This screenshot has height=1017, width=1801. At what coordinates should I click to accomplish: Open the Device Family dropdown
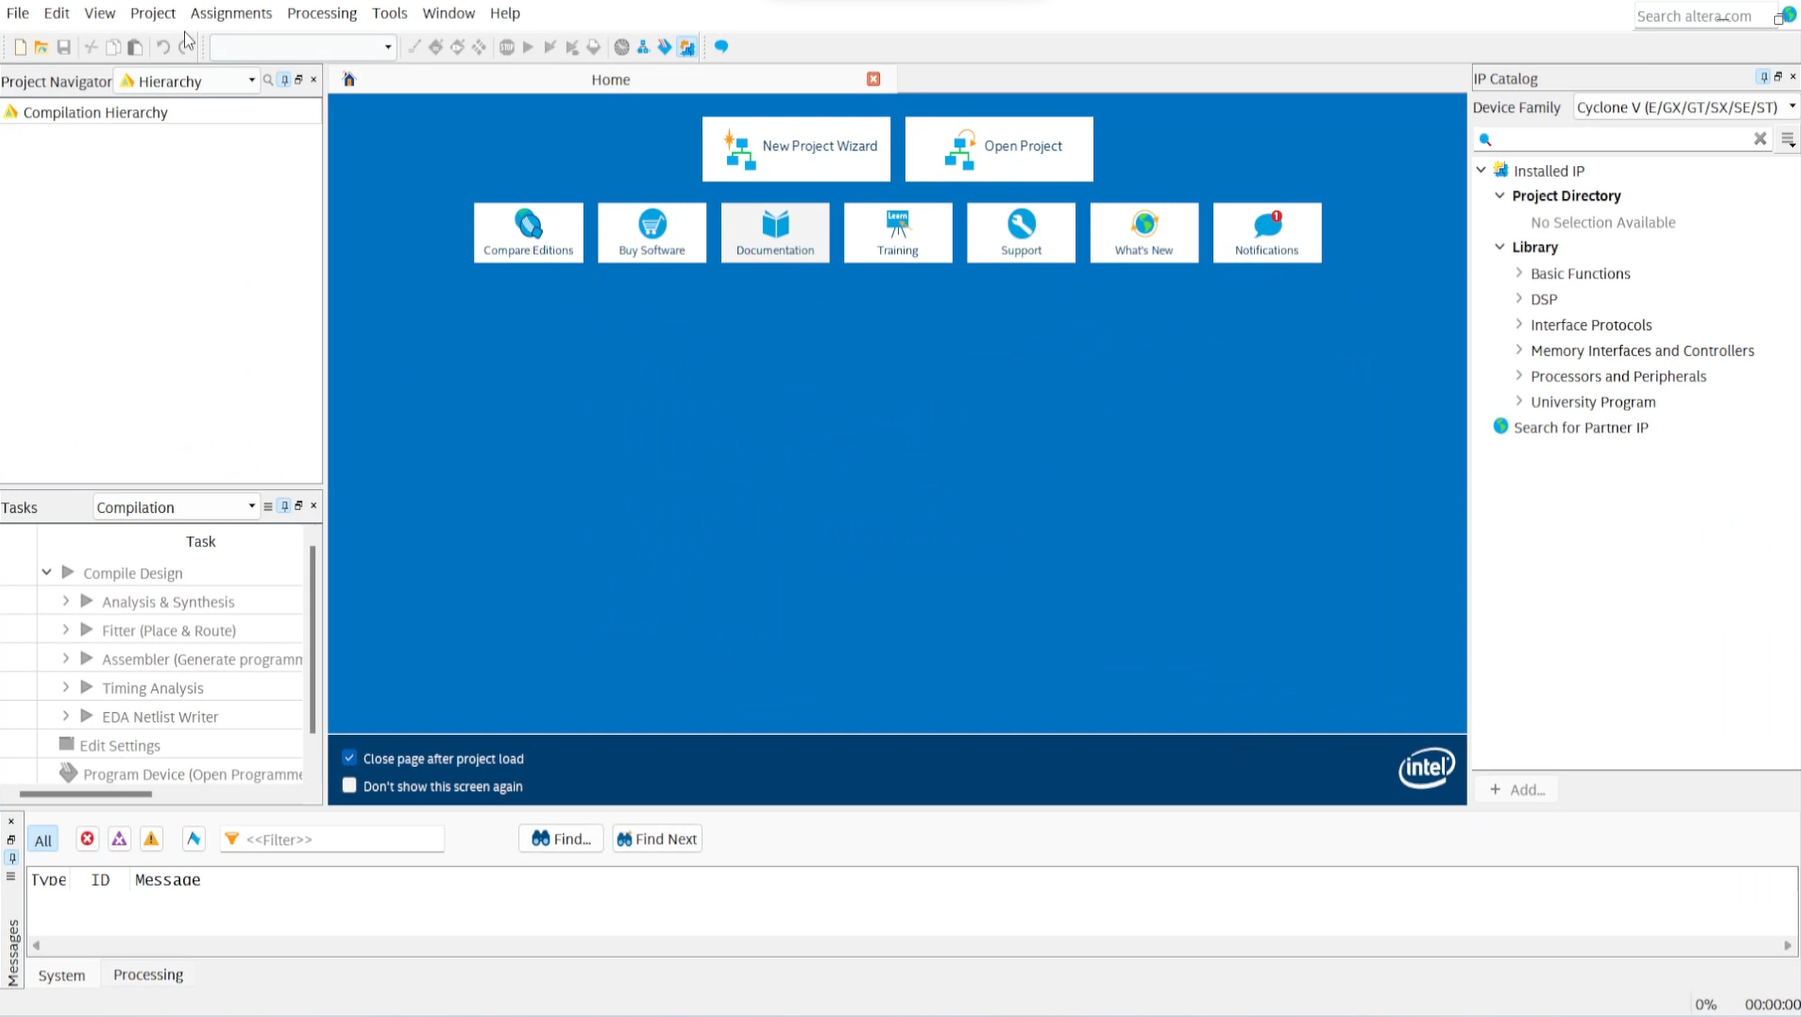coord(1791,107)
